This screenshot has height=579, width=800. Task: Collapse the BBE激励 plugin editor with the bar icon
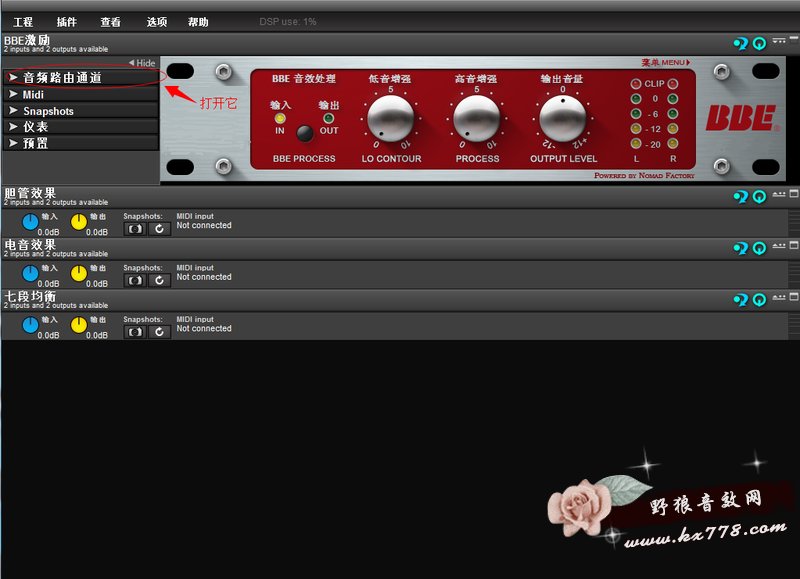(x=794, y=38)
